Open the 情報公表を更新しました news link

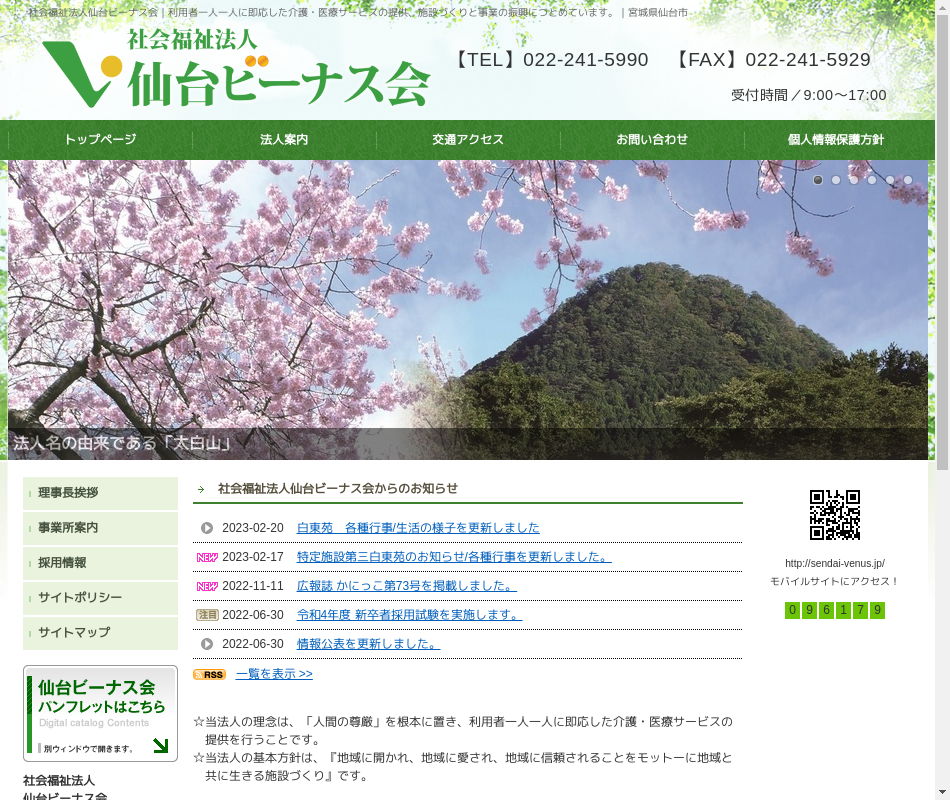368,644
